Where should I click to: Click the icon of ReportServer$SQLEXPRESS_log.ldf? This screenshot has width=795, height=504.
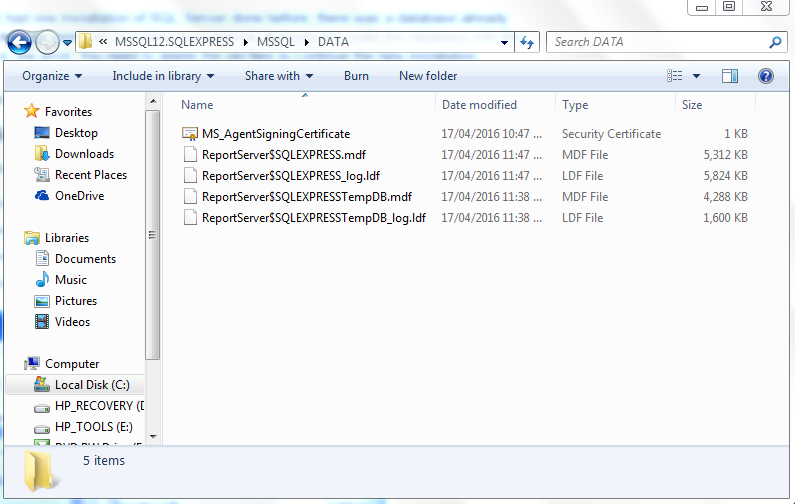point(190,175)
